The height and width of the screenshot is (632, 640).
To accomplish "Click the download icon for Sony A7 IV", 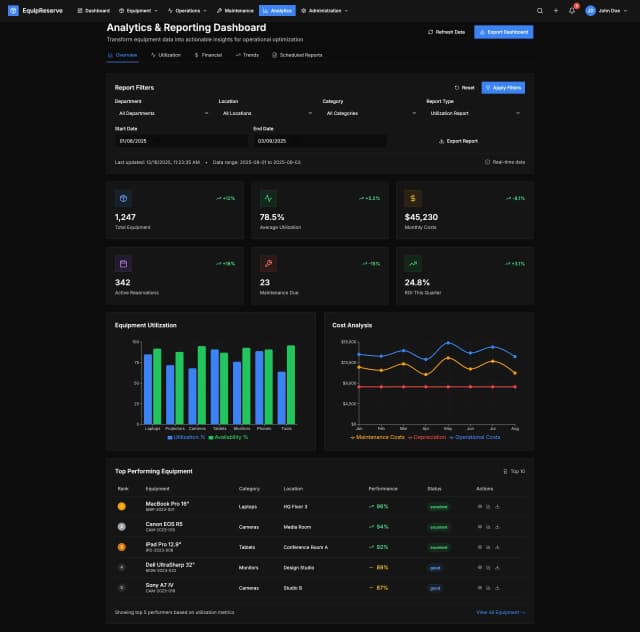I will pyautogui.click(x=497, y=587).
